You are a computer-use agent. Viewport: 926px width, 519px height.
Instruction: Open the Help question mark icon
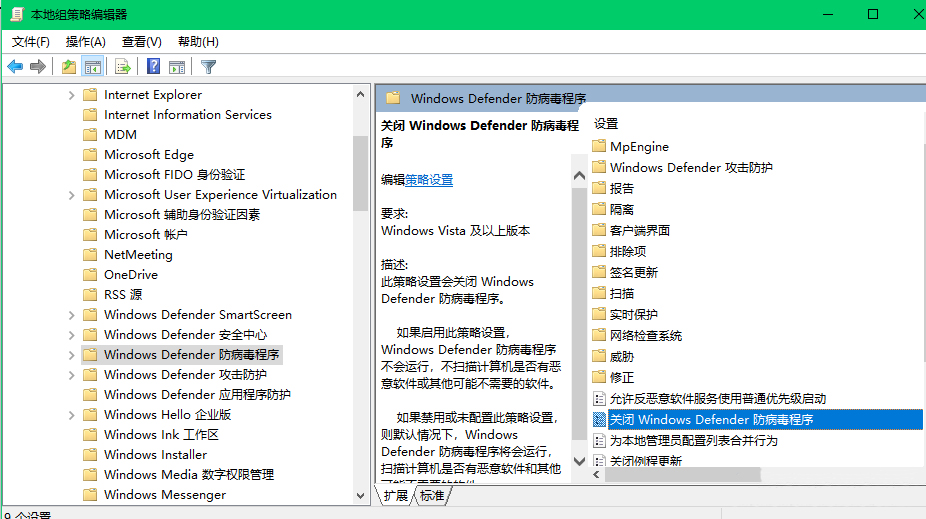click(154, 66)
